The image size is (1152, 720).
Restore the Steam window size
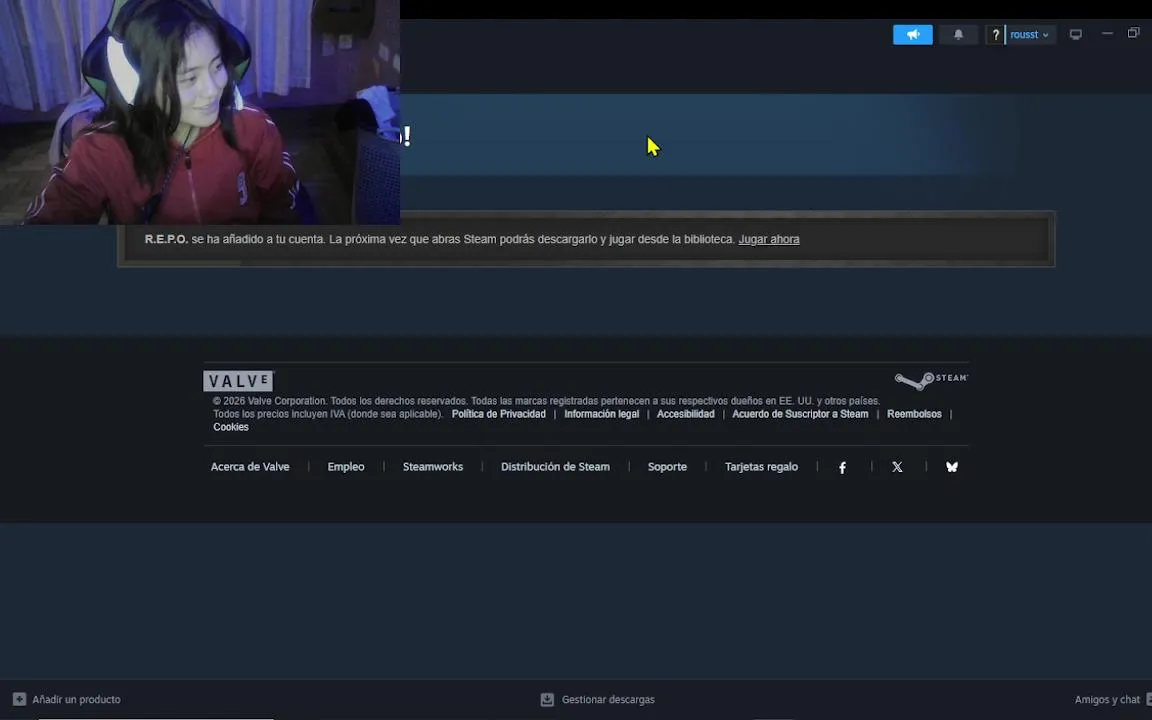tap(1134, 33)
